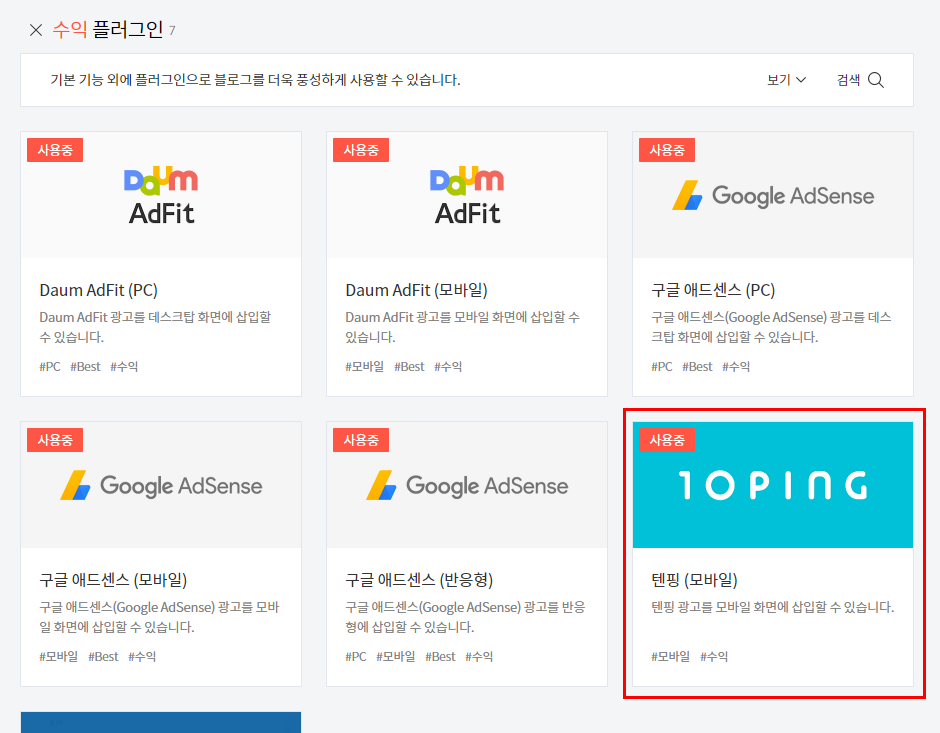Click 사용중 badge on 구글 애드센스 (PC)
940x733 pixels.
click(667, 150)
